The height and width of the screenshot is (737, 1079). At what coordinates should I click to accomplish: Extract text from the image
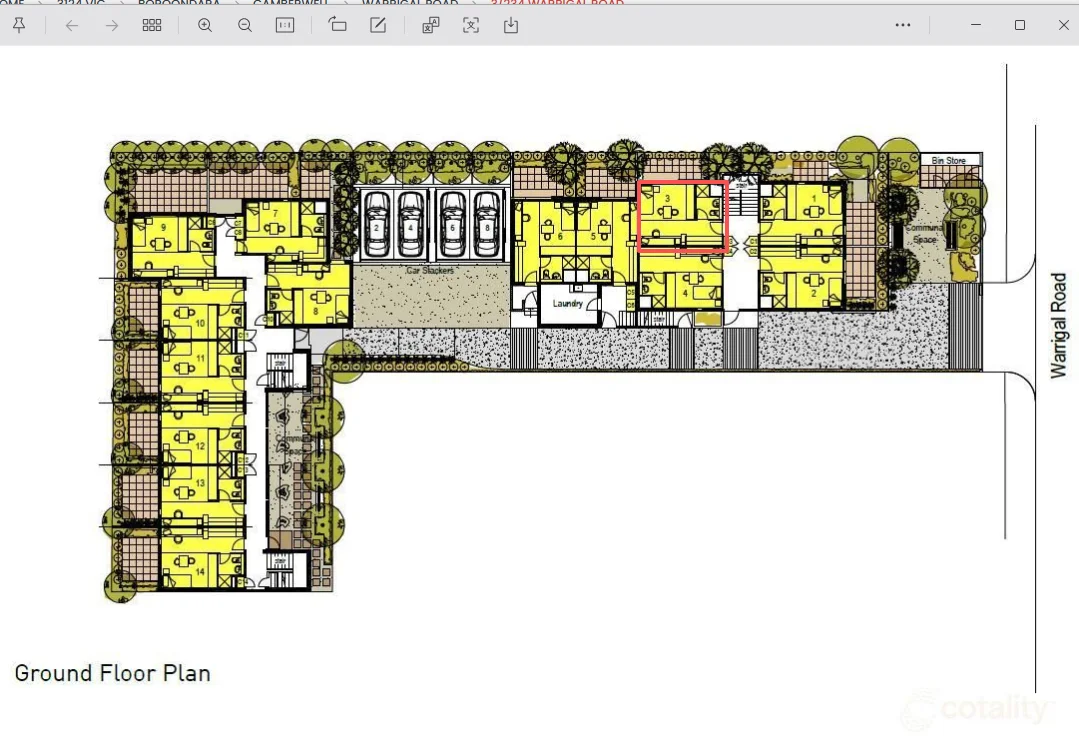[x=471, y=25]
